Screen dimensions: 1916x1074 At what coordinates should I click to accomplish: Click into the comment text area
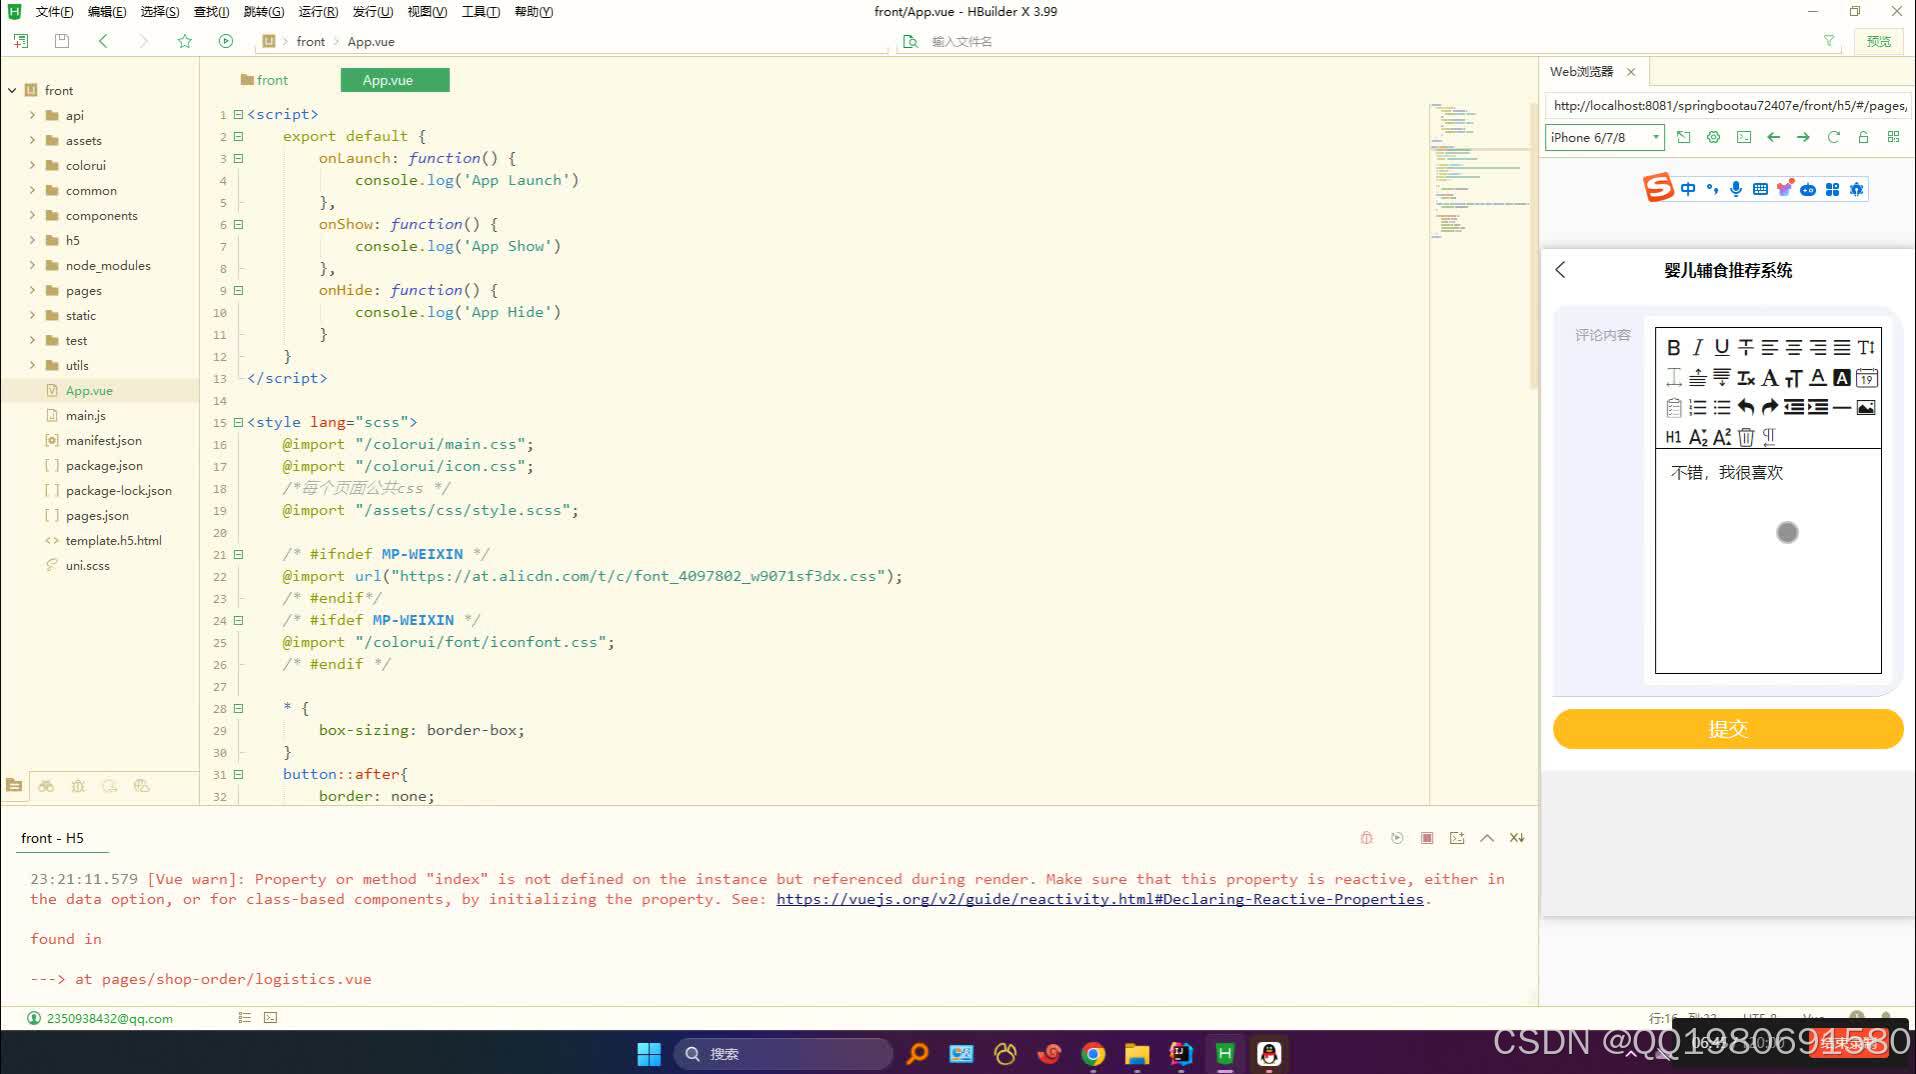point(1768,560)
